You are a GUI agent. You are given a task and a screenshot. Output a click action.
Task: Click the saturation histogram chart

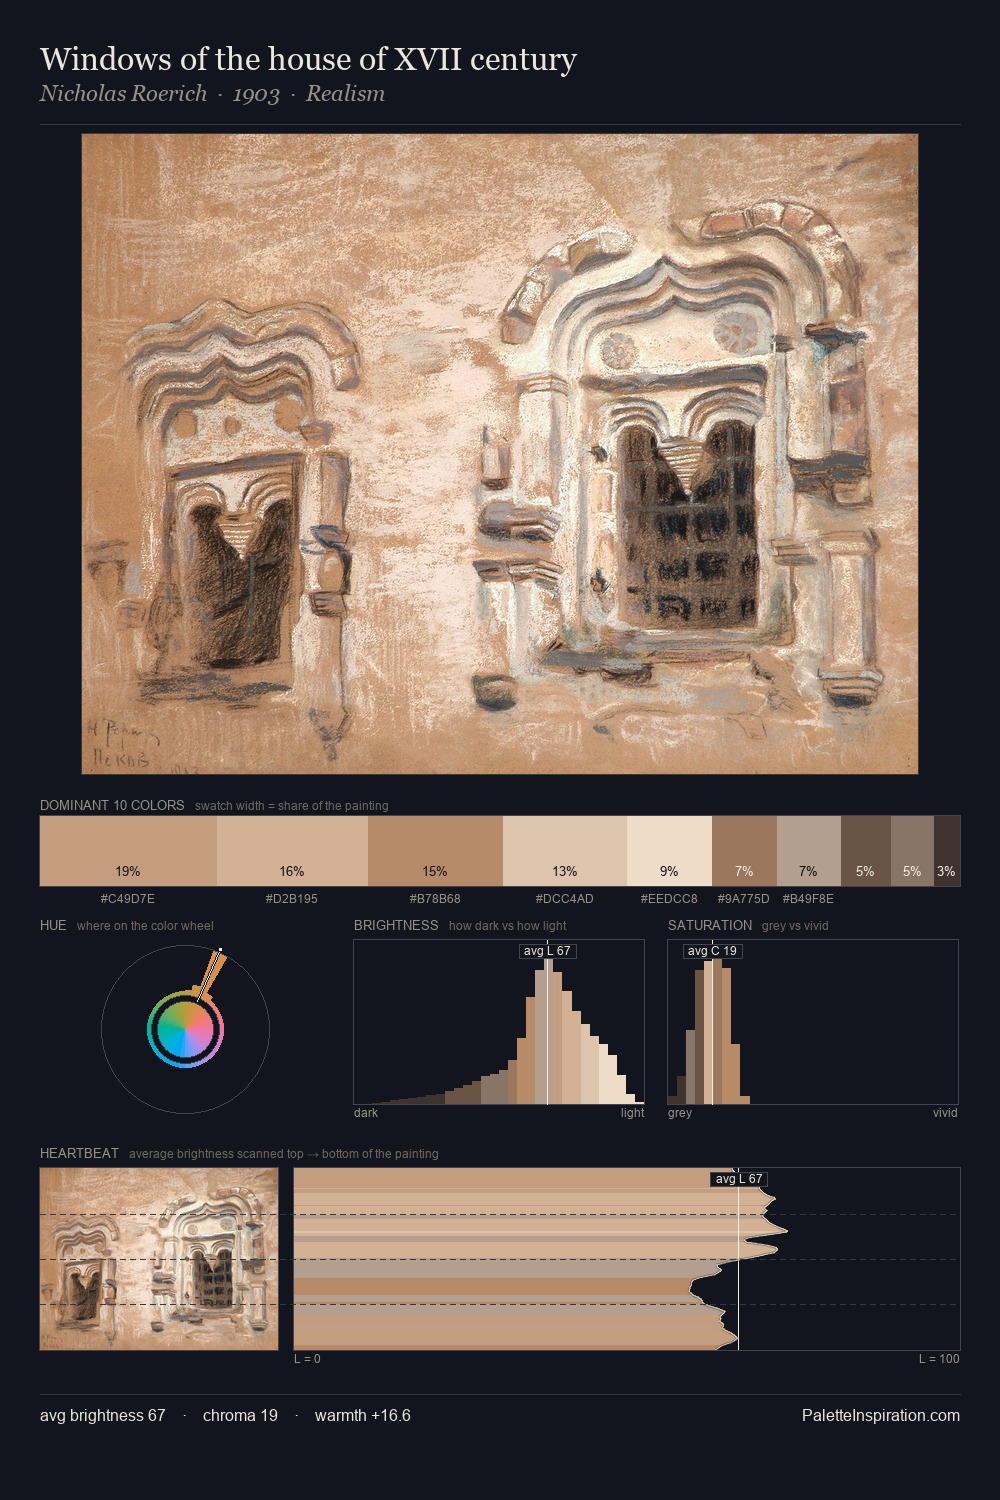[813, 1022]
